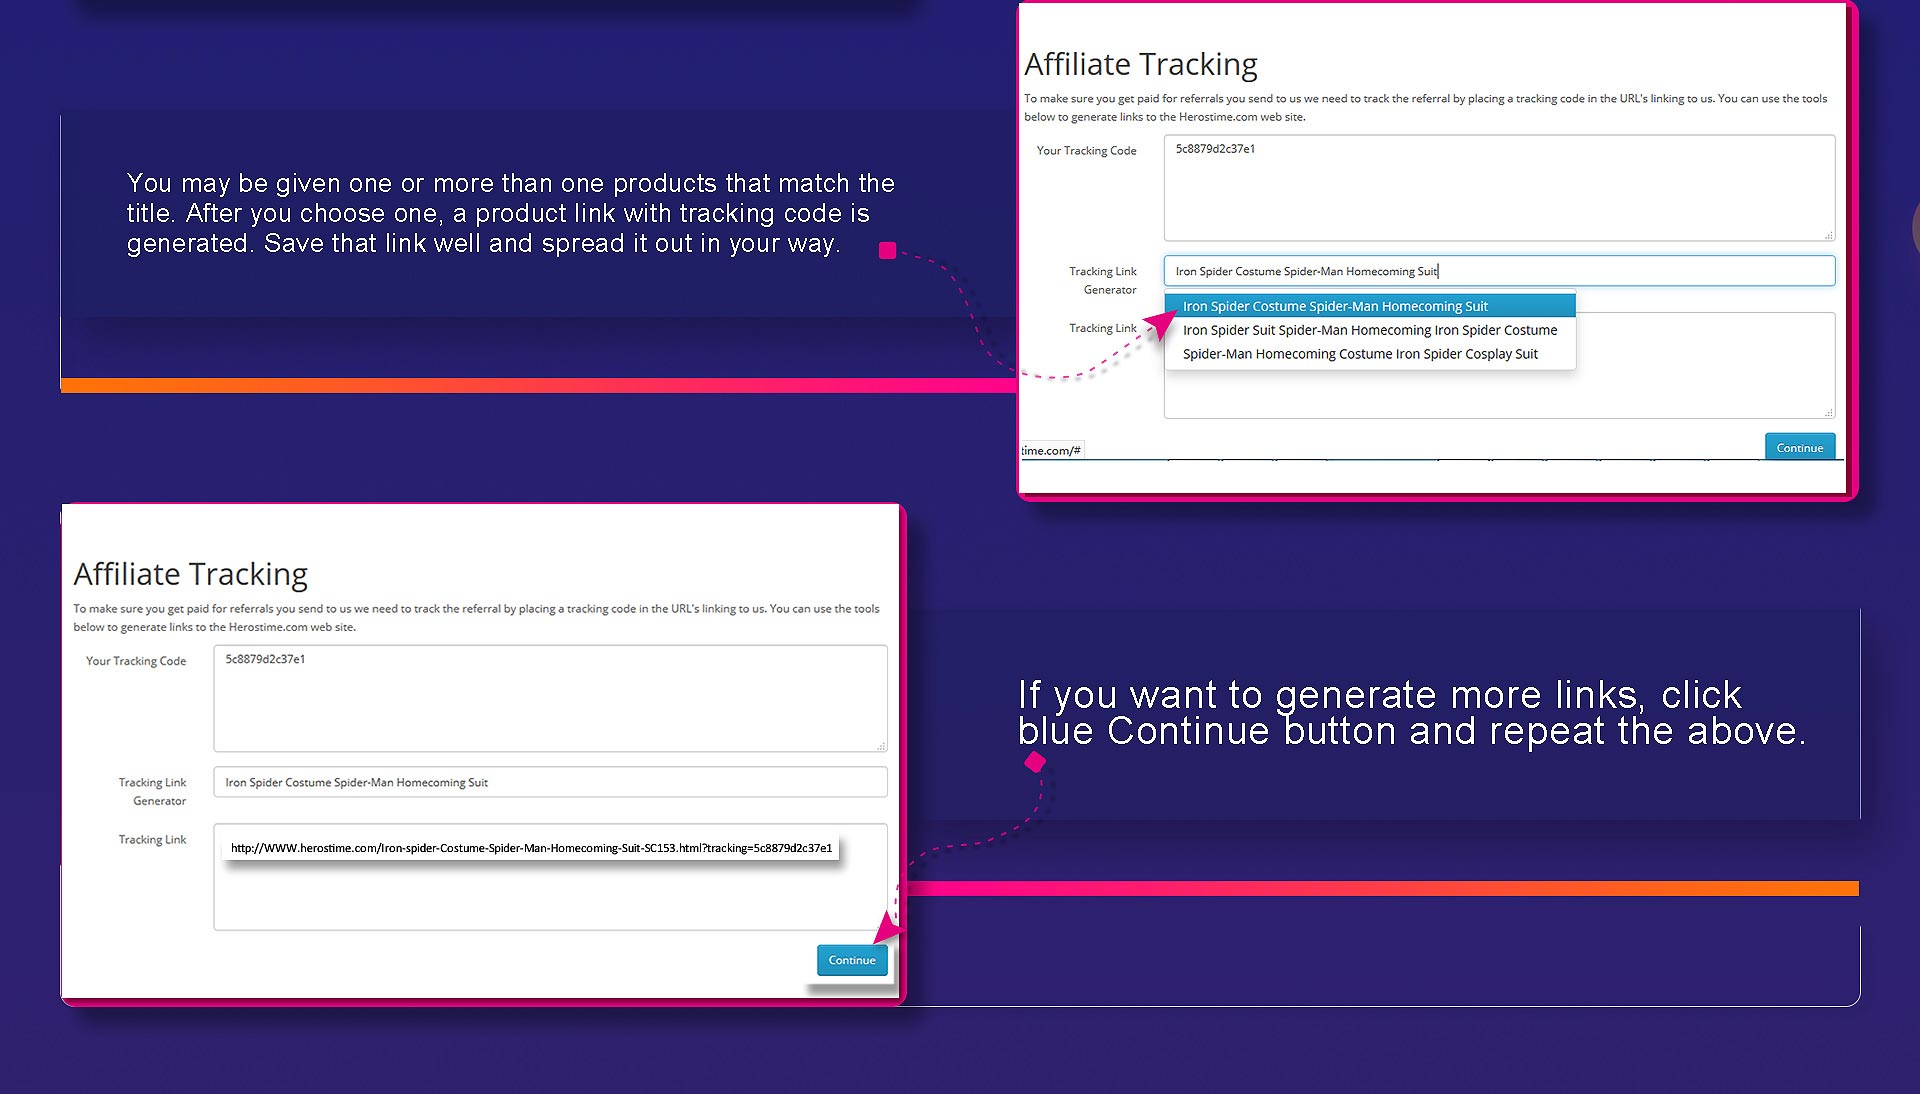This screenshot has height=1094, width=1920.
Task: Click lower Your Tracking Code text box
Action: tap(550, 698)
